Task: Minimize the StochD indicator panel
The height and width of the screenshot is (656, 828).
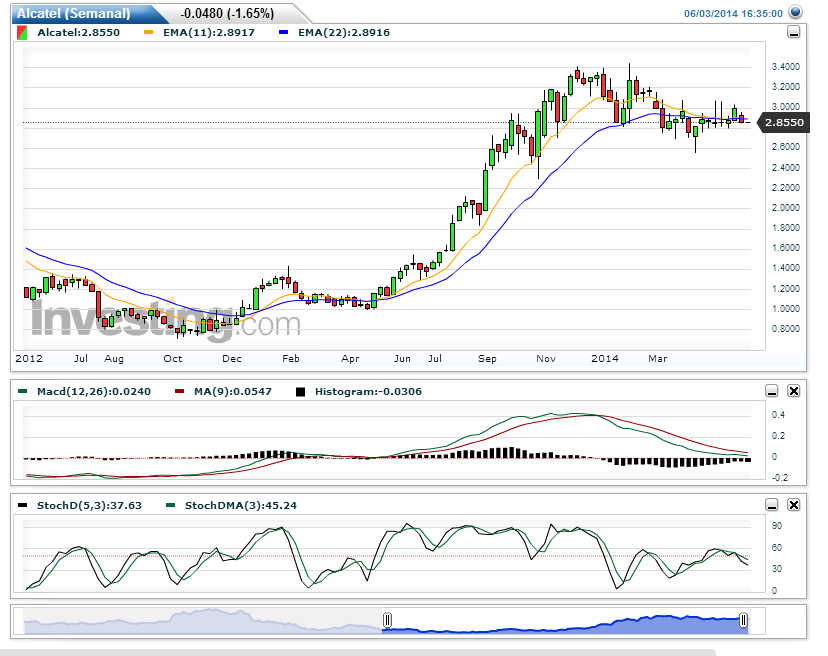Action: click(771, 505)
